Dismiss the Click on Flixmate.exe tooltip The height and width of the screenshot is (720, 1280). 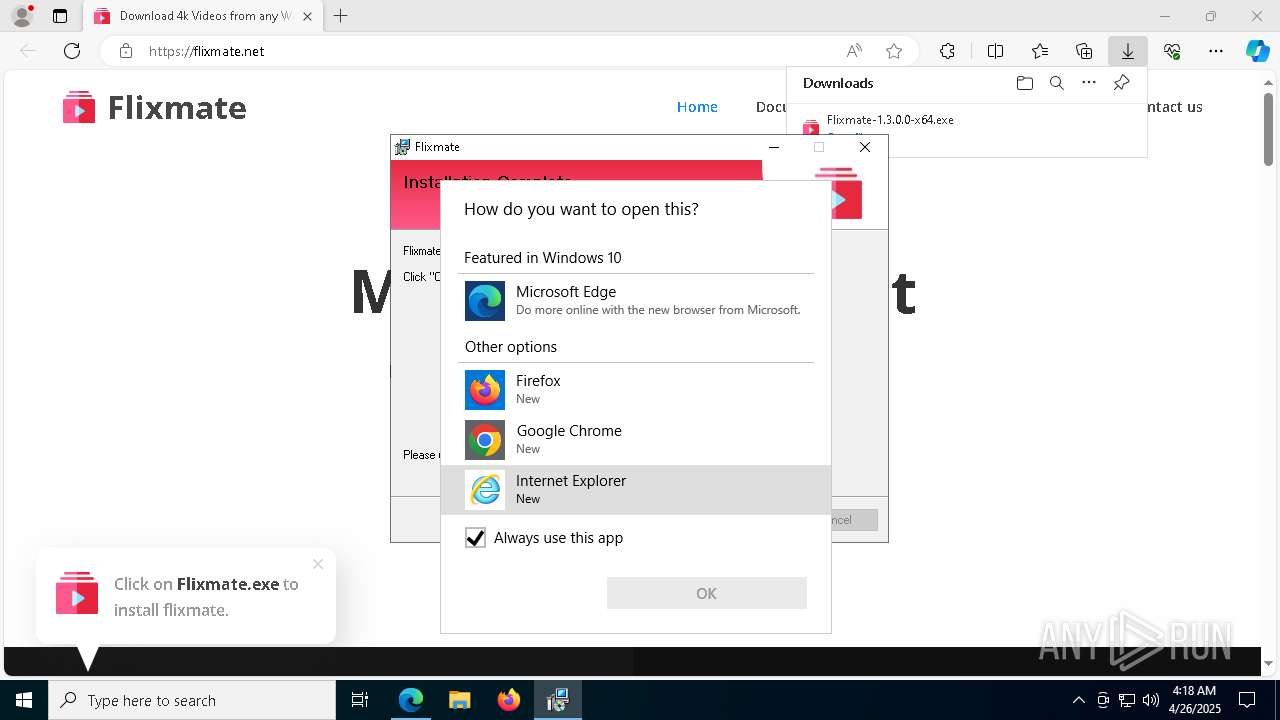[318, 564]
